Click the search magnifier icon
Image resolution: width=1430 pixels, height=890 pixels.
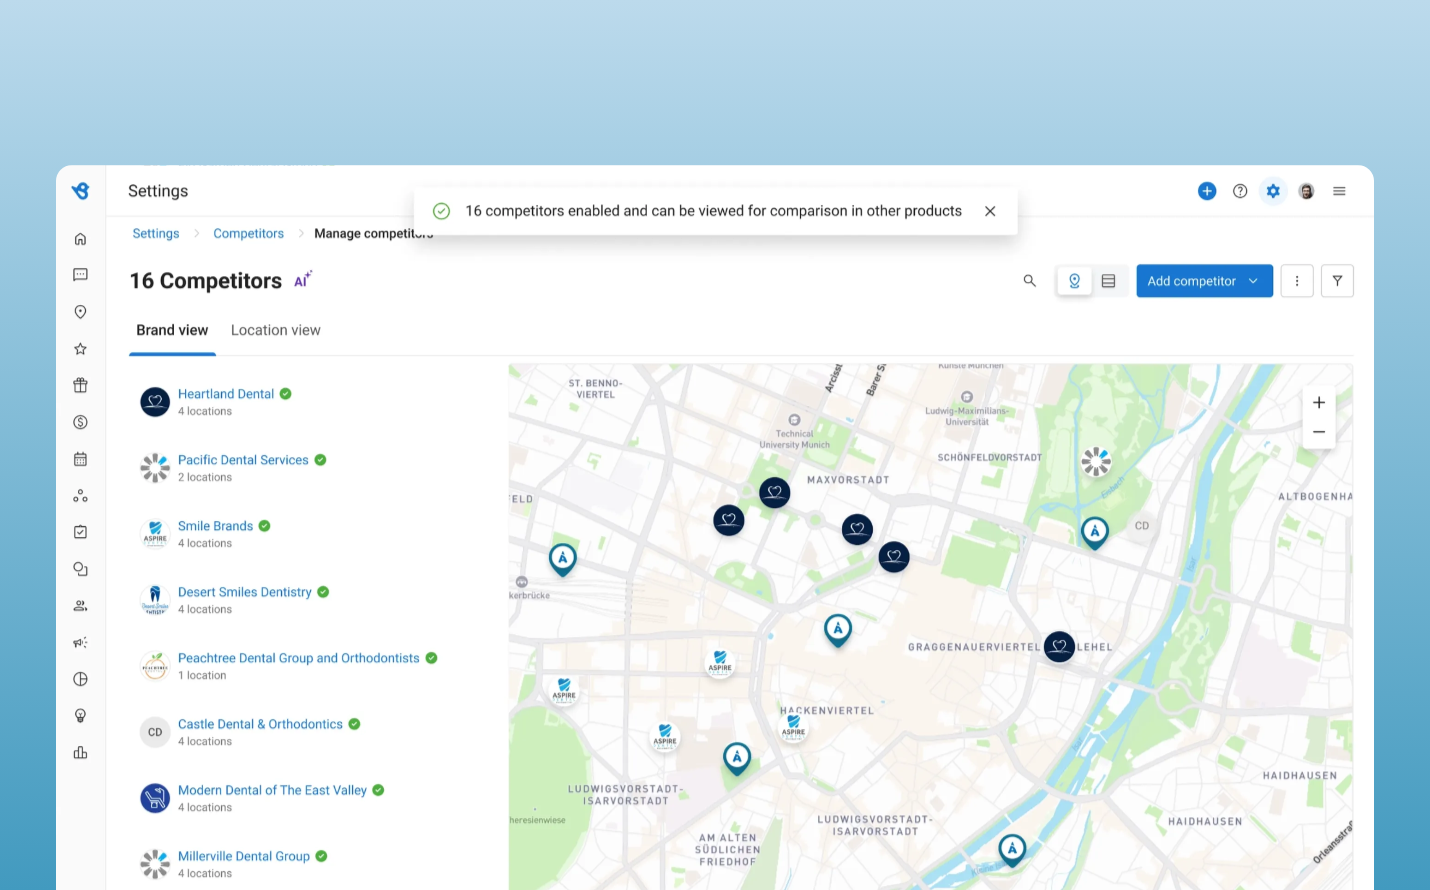click(1029, 281)
